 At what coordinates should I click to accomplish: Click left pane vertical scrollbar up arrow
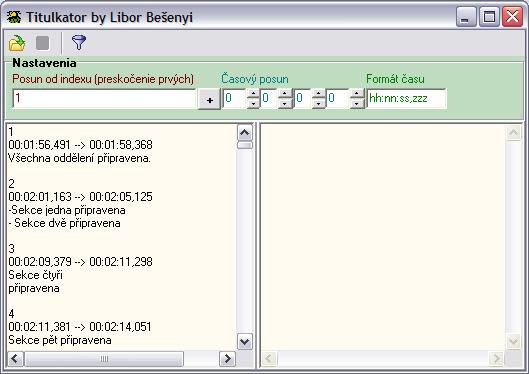[x=245, y=133]
